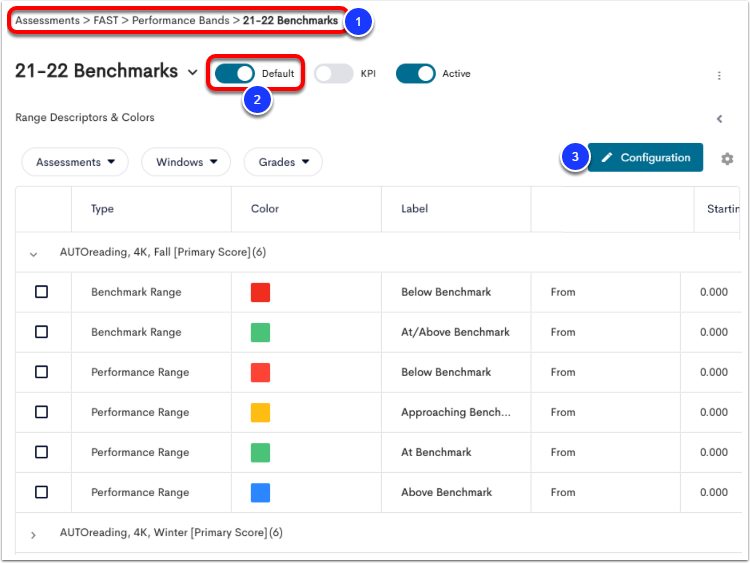Toggle the Active switch off
This screenshot has width=750, height=563.
pos(416,74)
